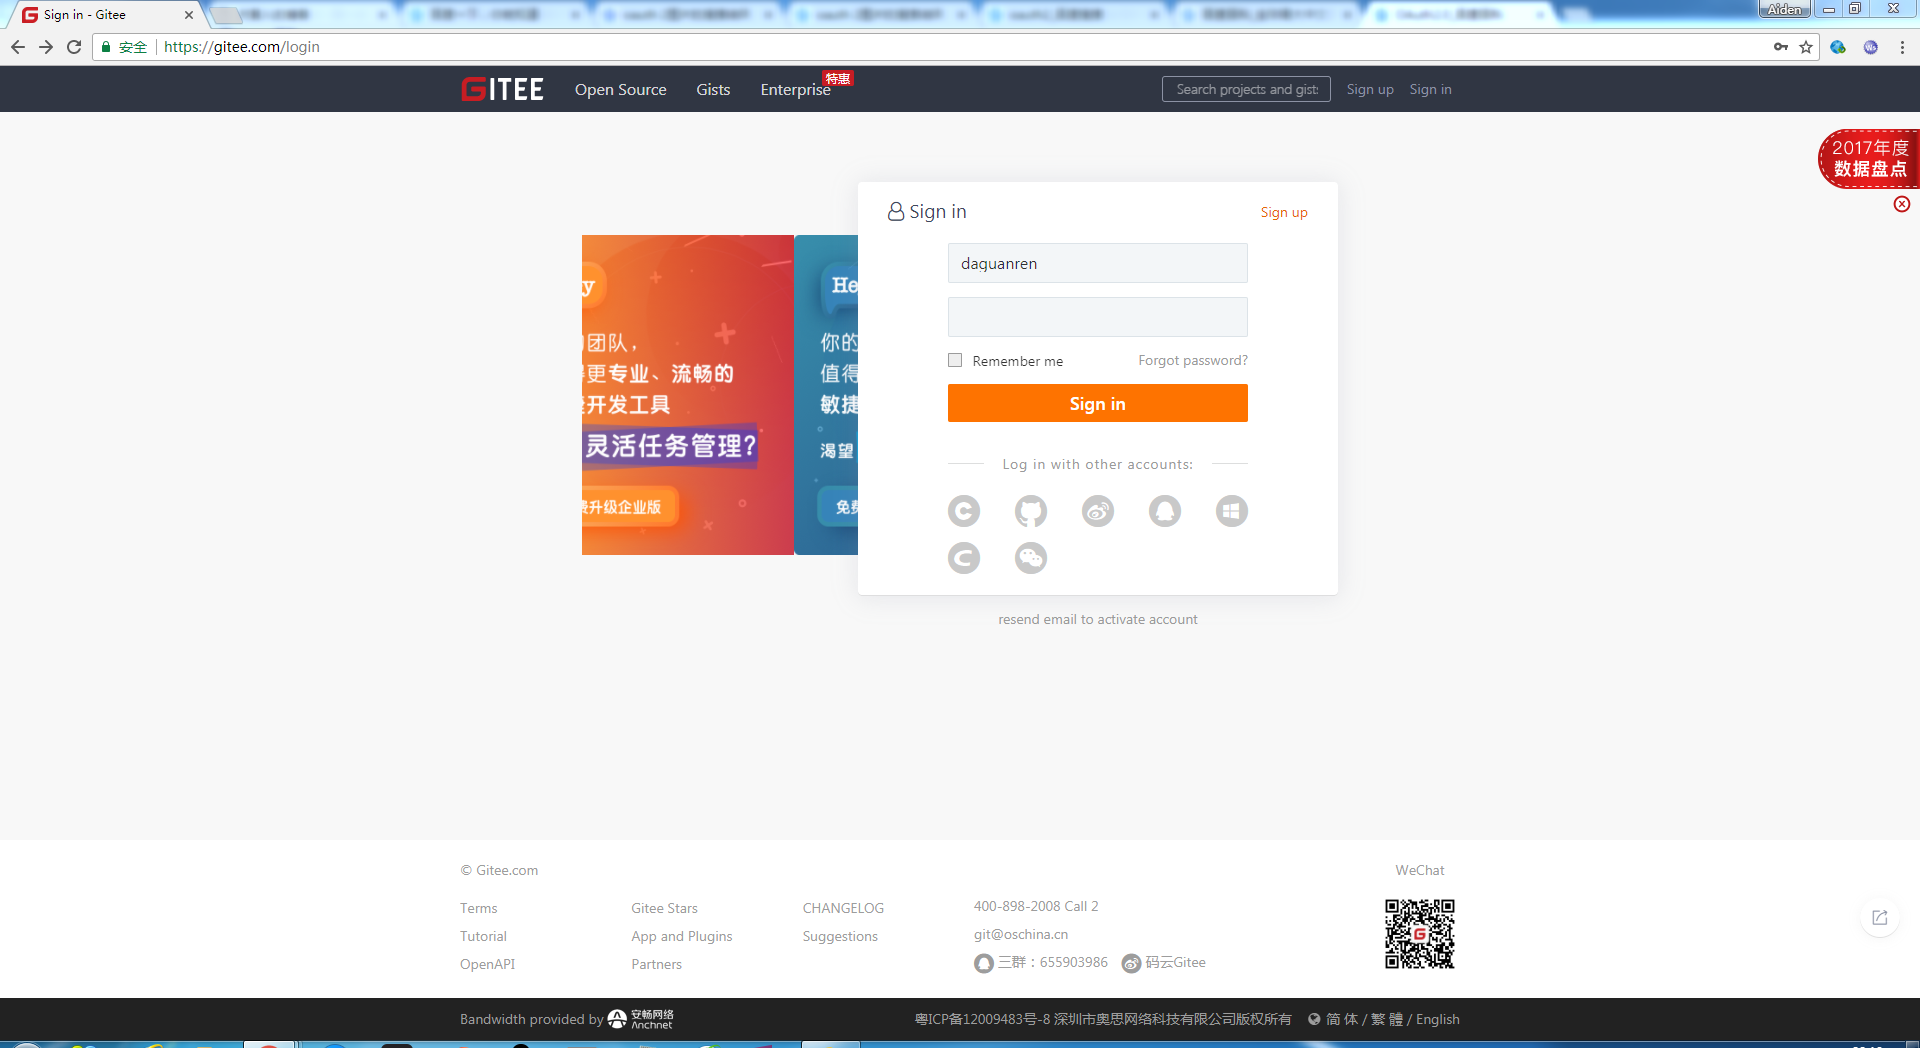The height and width of the screenshot is (1048, 1920).
Task: Click the browser address bar URL
Action: (x=242, y=47)
